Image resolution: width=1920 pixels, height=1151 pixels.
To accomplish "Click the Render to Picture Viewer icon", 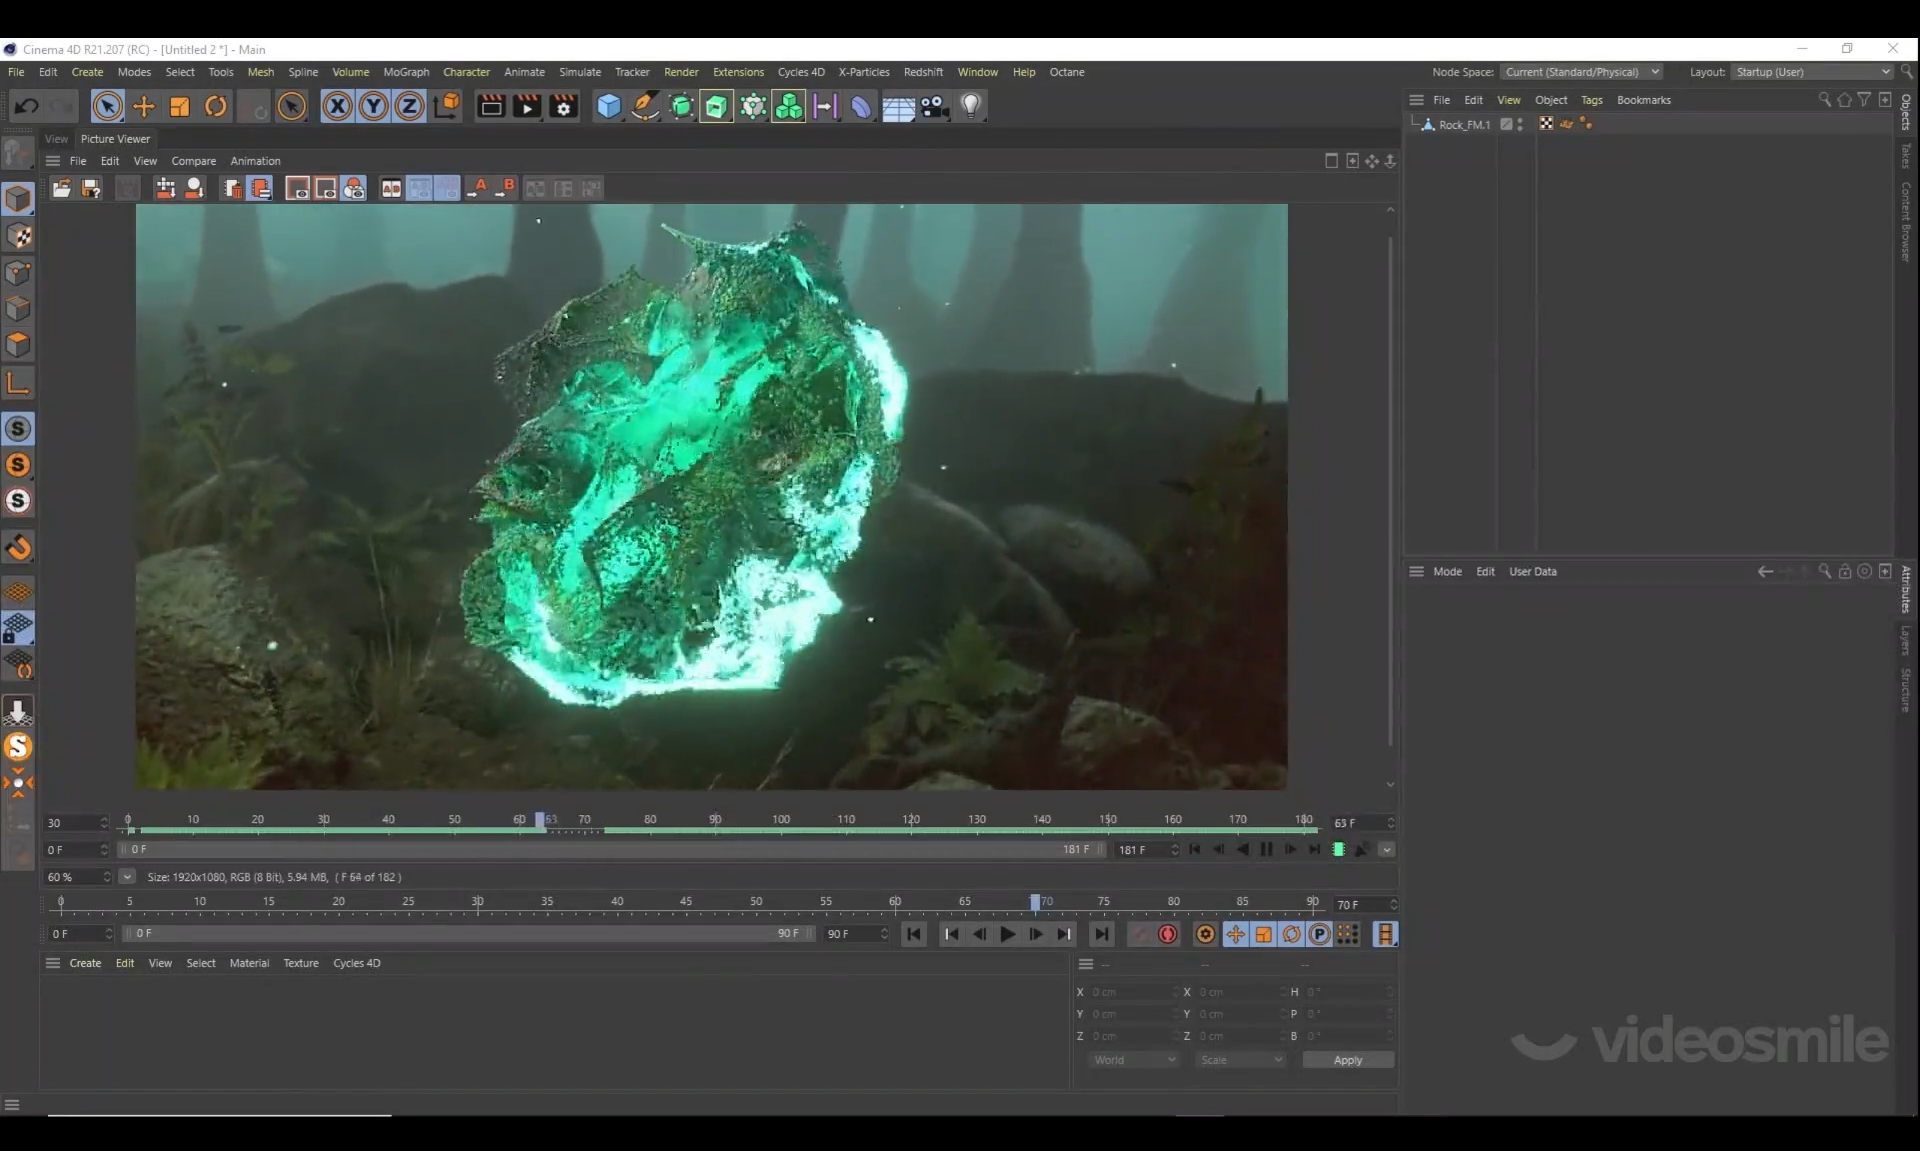I will [527, 106].
